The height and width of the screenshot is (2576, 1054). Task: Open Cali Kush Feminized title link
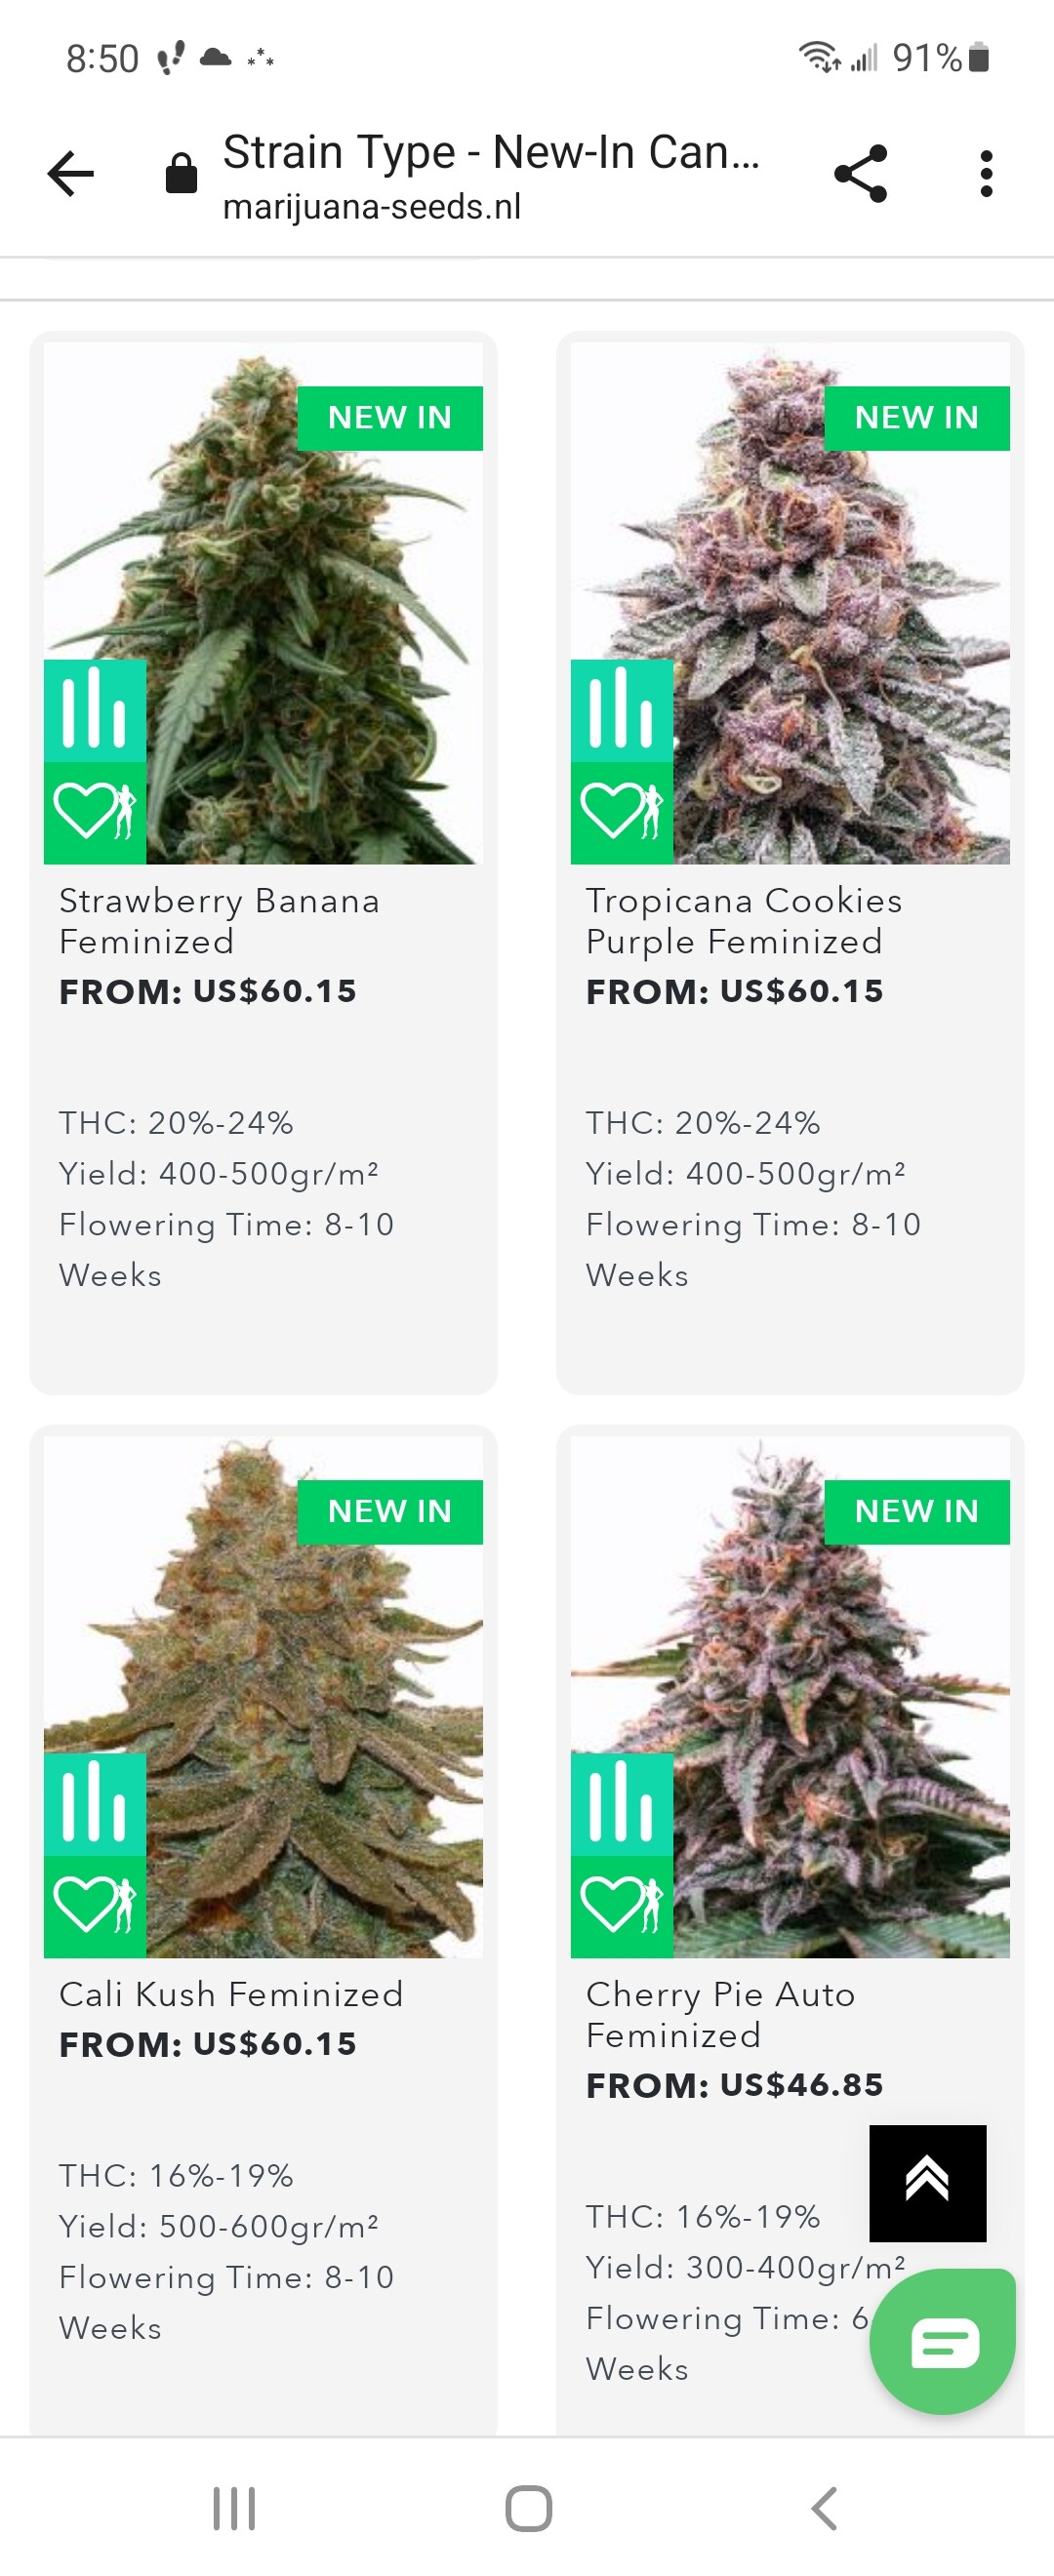pos(231,1994)
